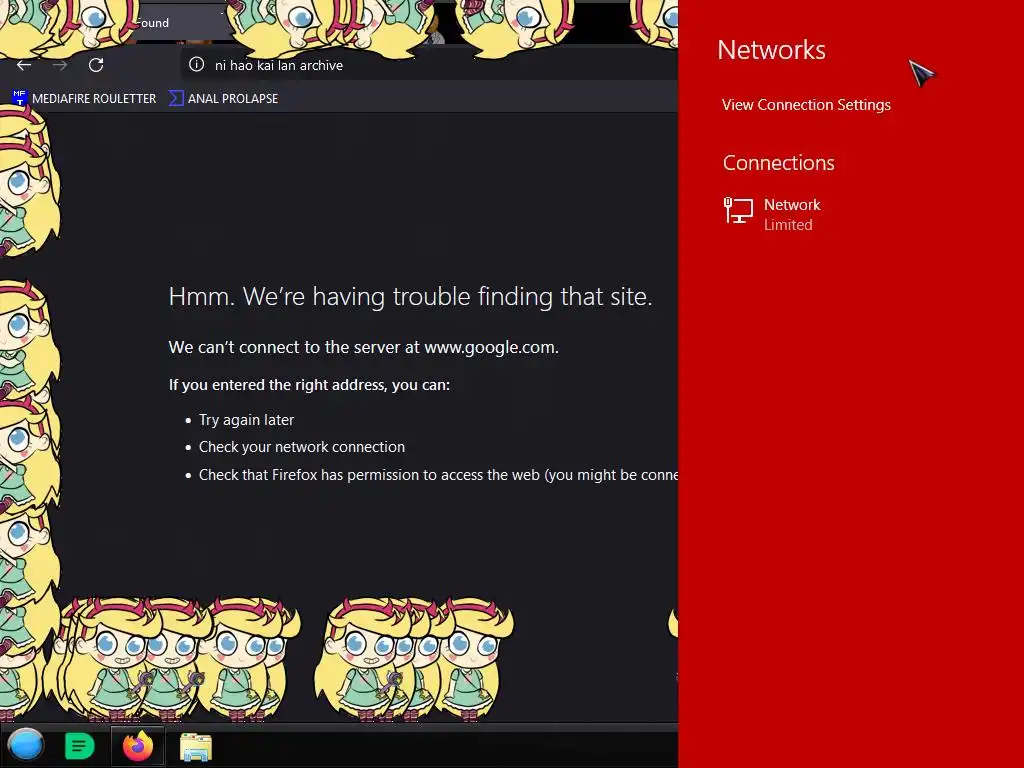
Task: Reload the current page
Action: 96,65
